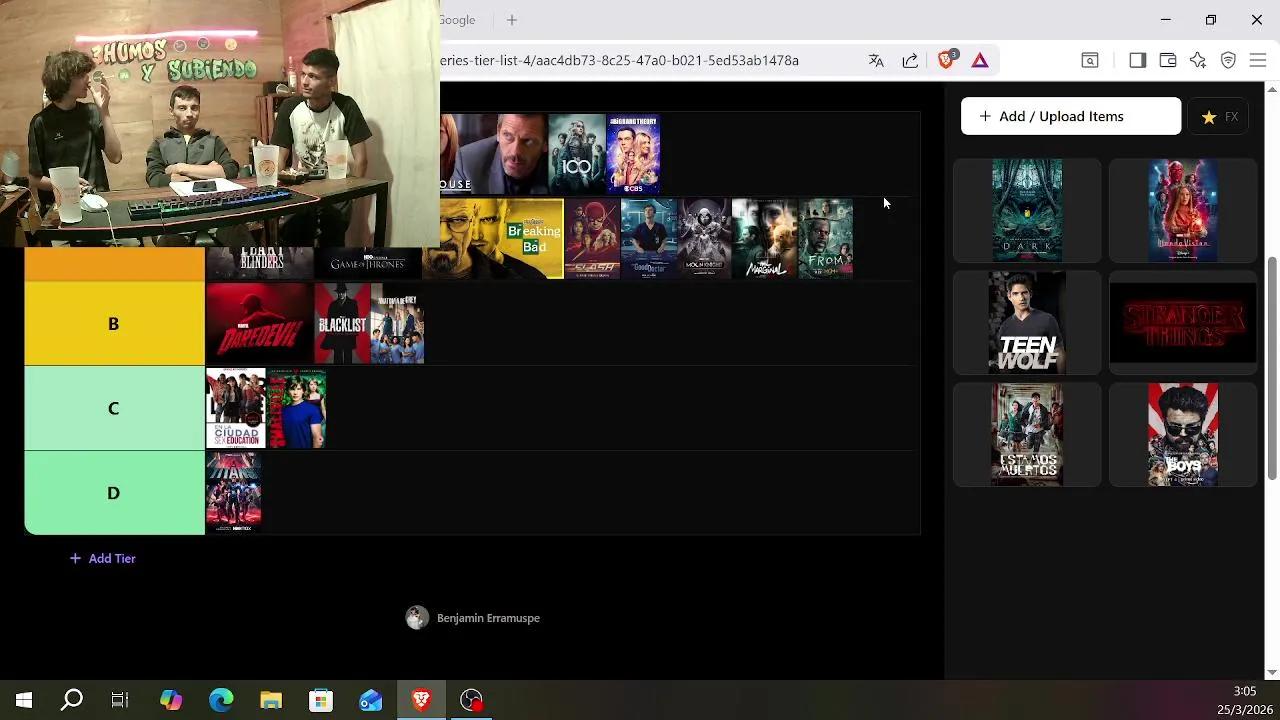Open the browser hamburger menu

tap(1258, 61)
